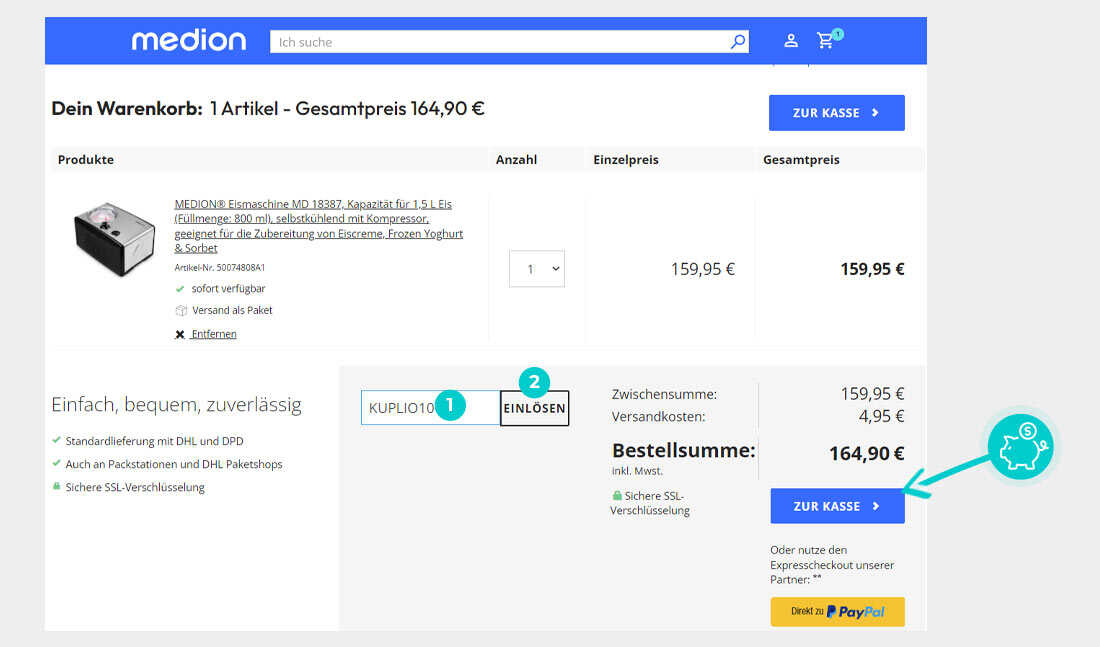Viewport: 1100px width, 647px height.
Task: Click 'Zwischensumme:' label
Action: pyautogui.click(x=664, y=394)
